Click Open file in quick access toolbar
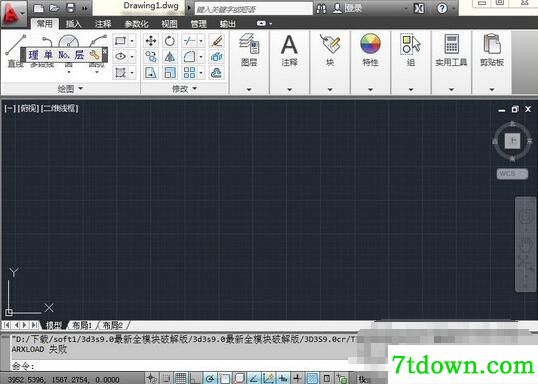Viewport: 538px width, 384px height. [x=54, y=8]
